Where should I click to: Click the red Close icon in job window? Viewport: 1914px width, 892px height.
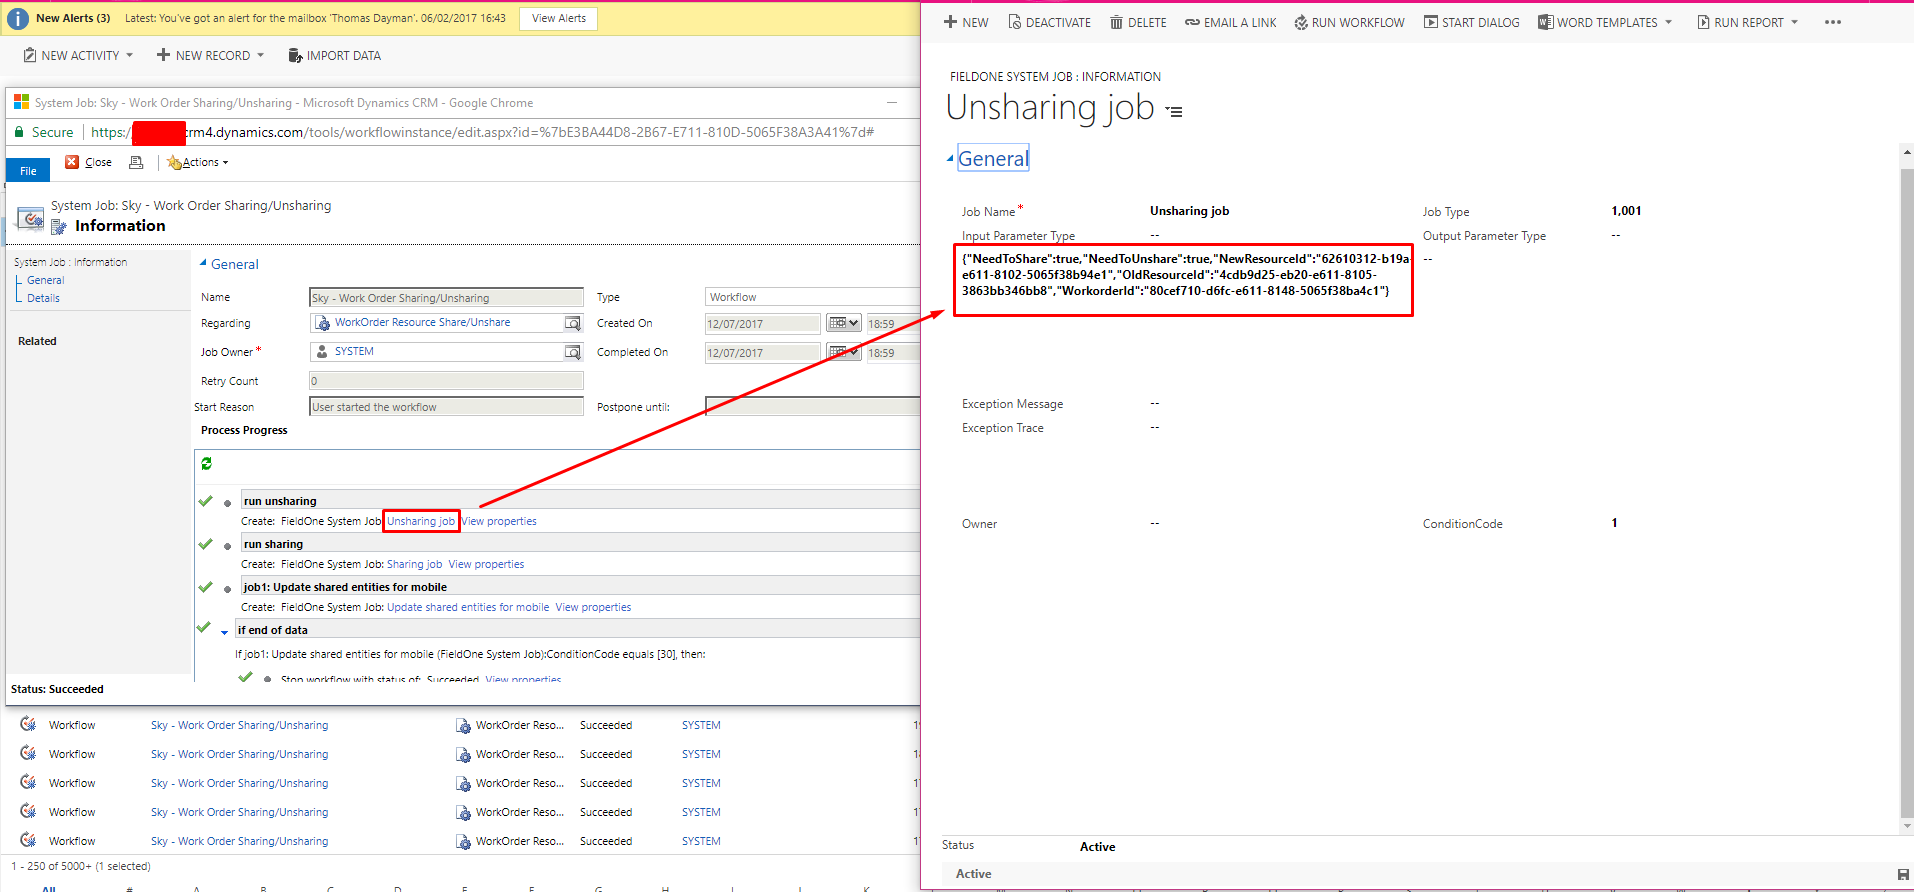coord(72,162)
